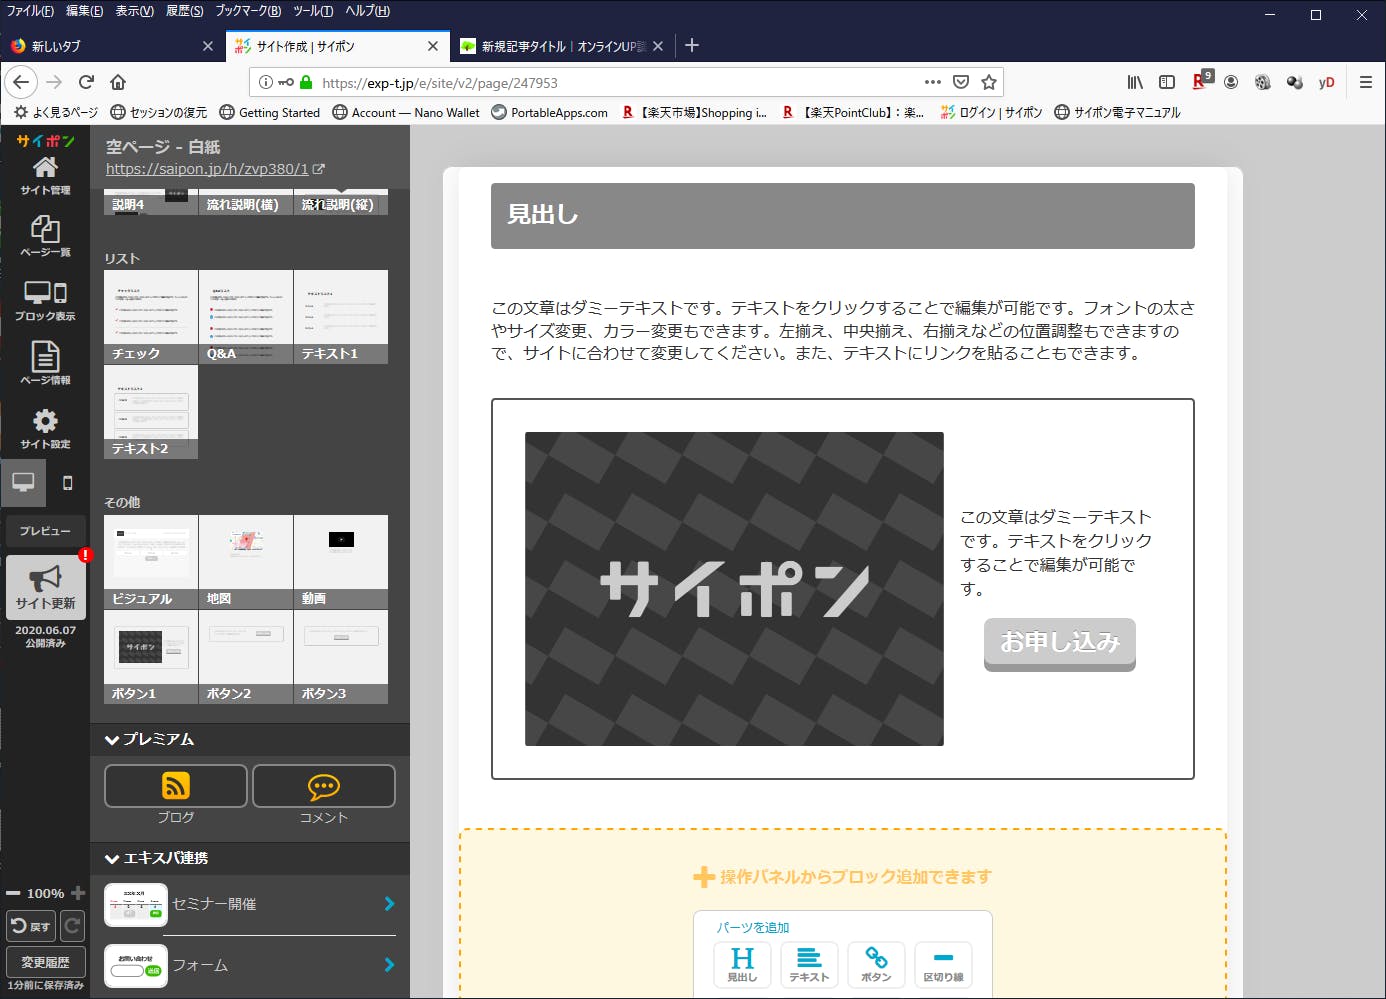
Task: Select the チェック list block thumbnail
Action: (x=151, y=316)
